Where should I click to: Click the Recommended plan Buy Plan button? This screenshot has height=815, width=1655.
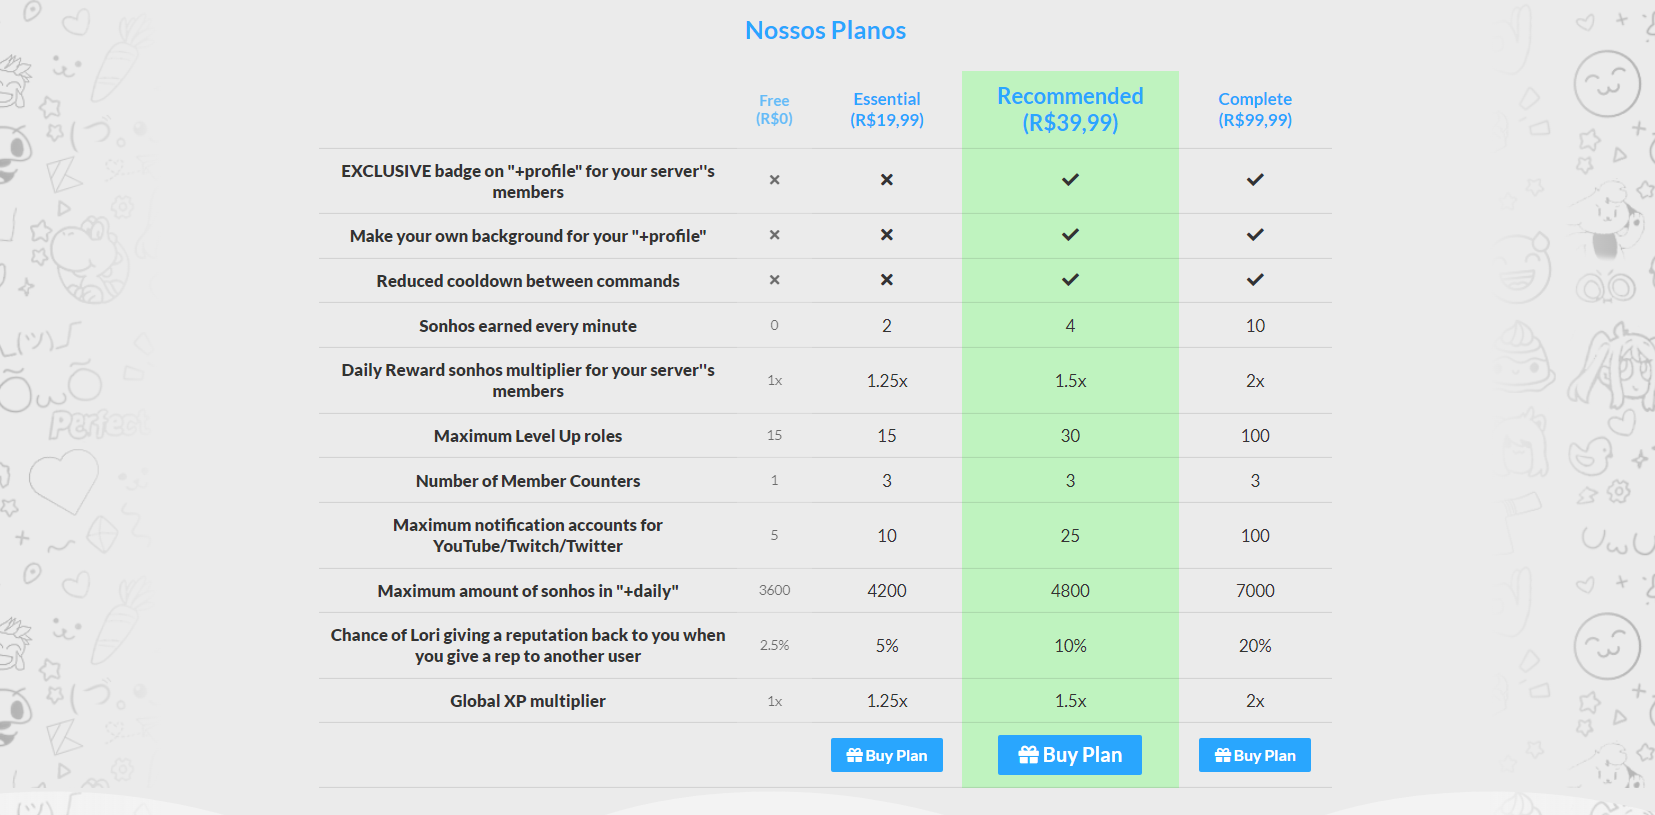pyautogui.click(x=1070, y=755)
